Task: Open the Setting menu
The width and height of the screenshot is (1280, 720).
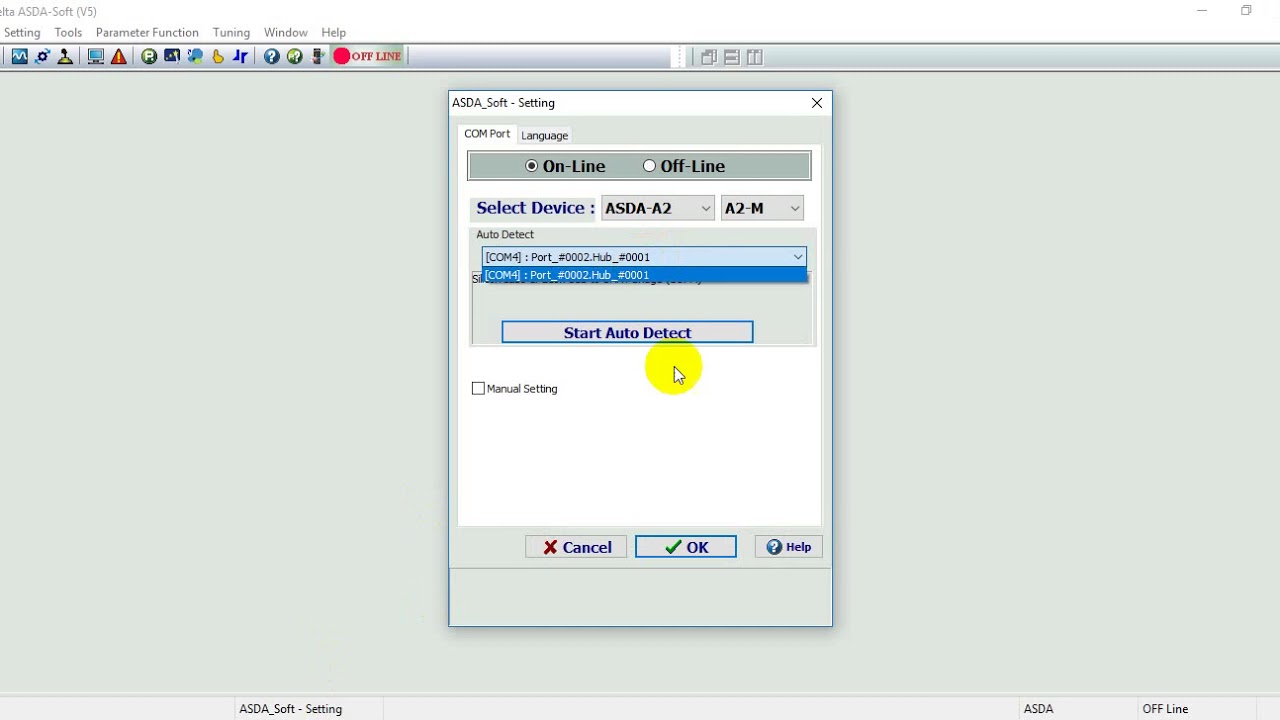Action: (22, 32)
